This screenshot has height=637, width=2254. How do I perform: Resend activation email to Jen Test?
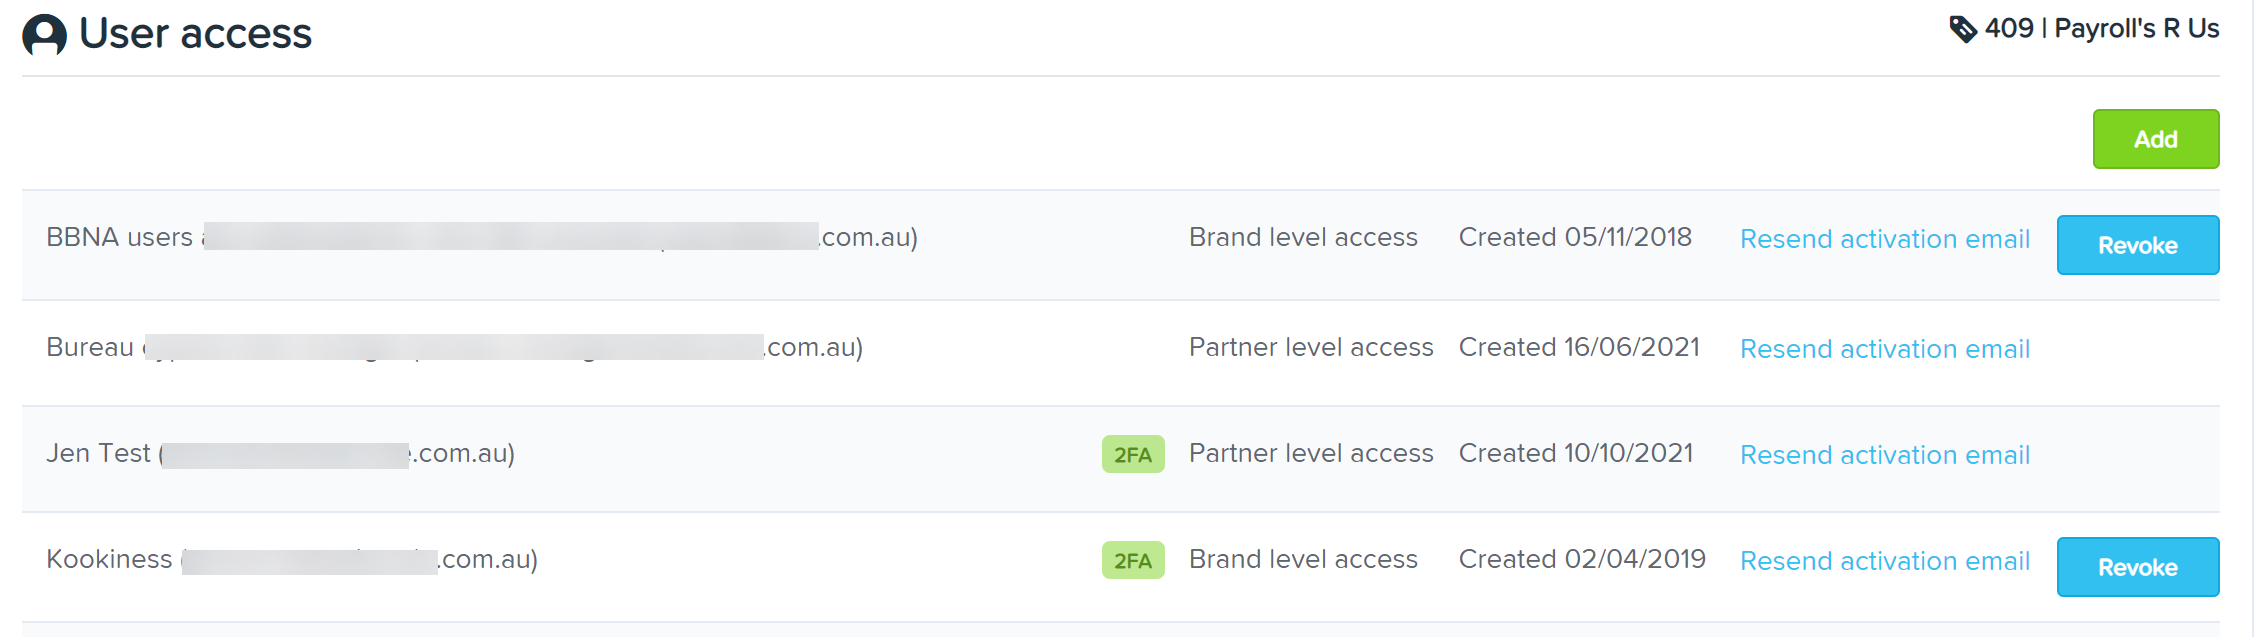[1885, 455]
